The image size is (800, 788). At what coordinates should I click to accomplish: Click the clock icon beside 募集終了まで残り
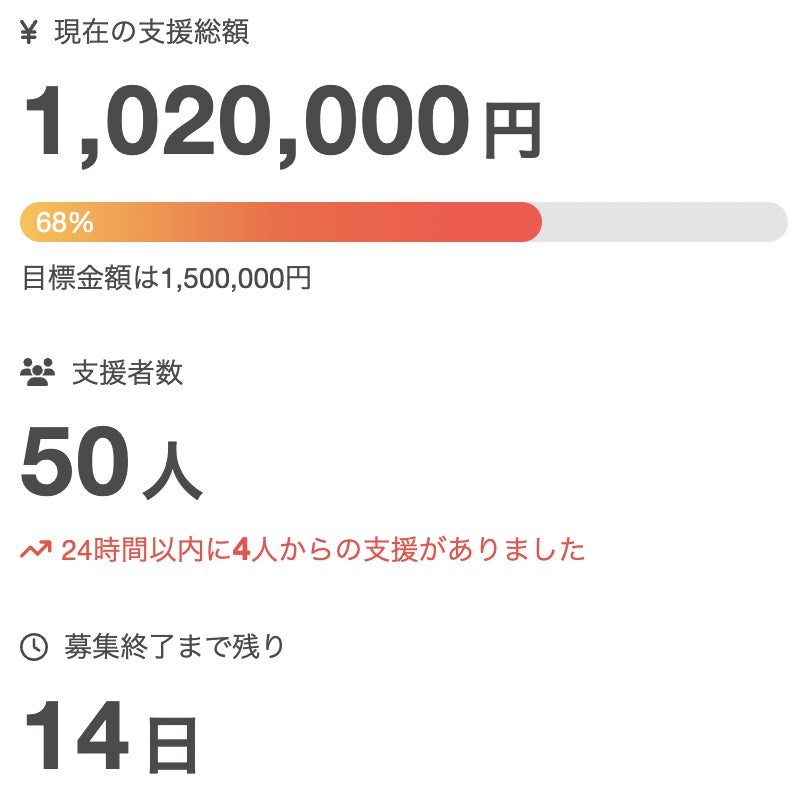34,648
